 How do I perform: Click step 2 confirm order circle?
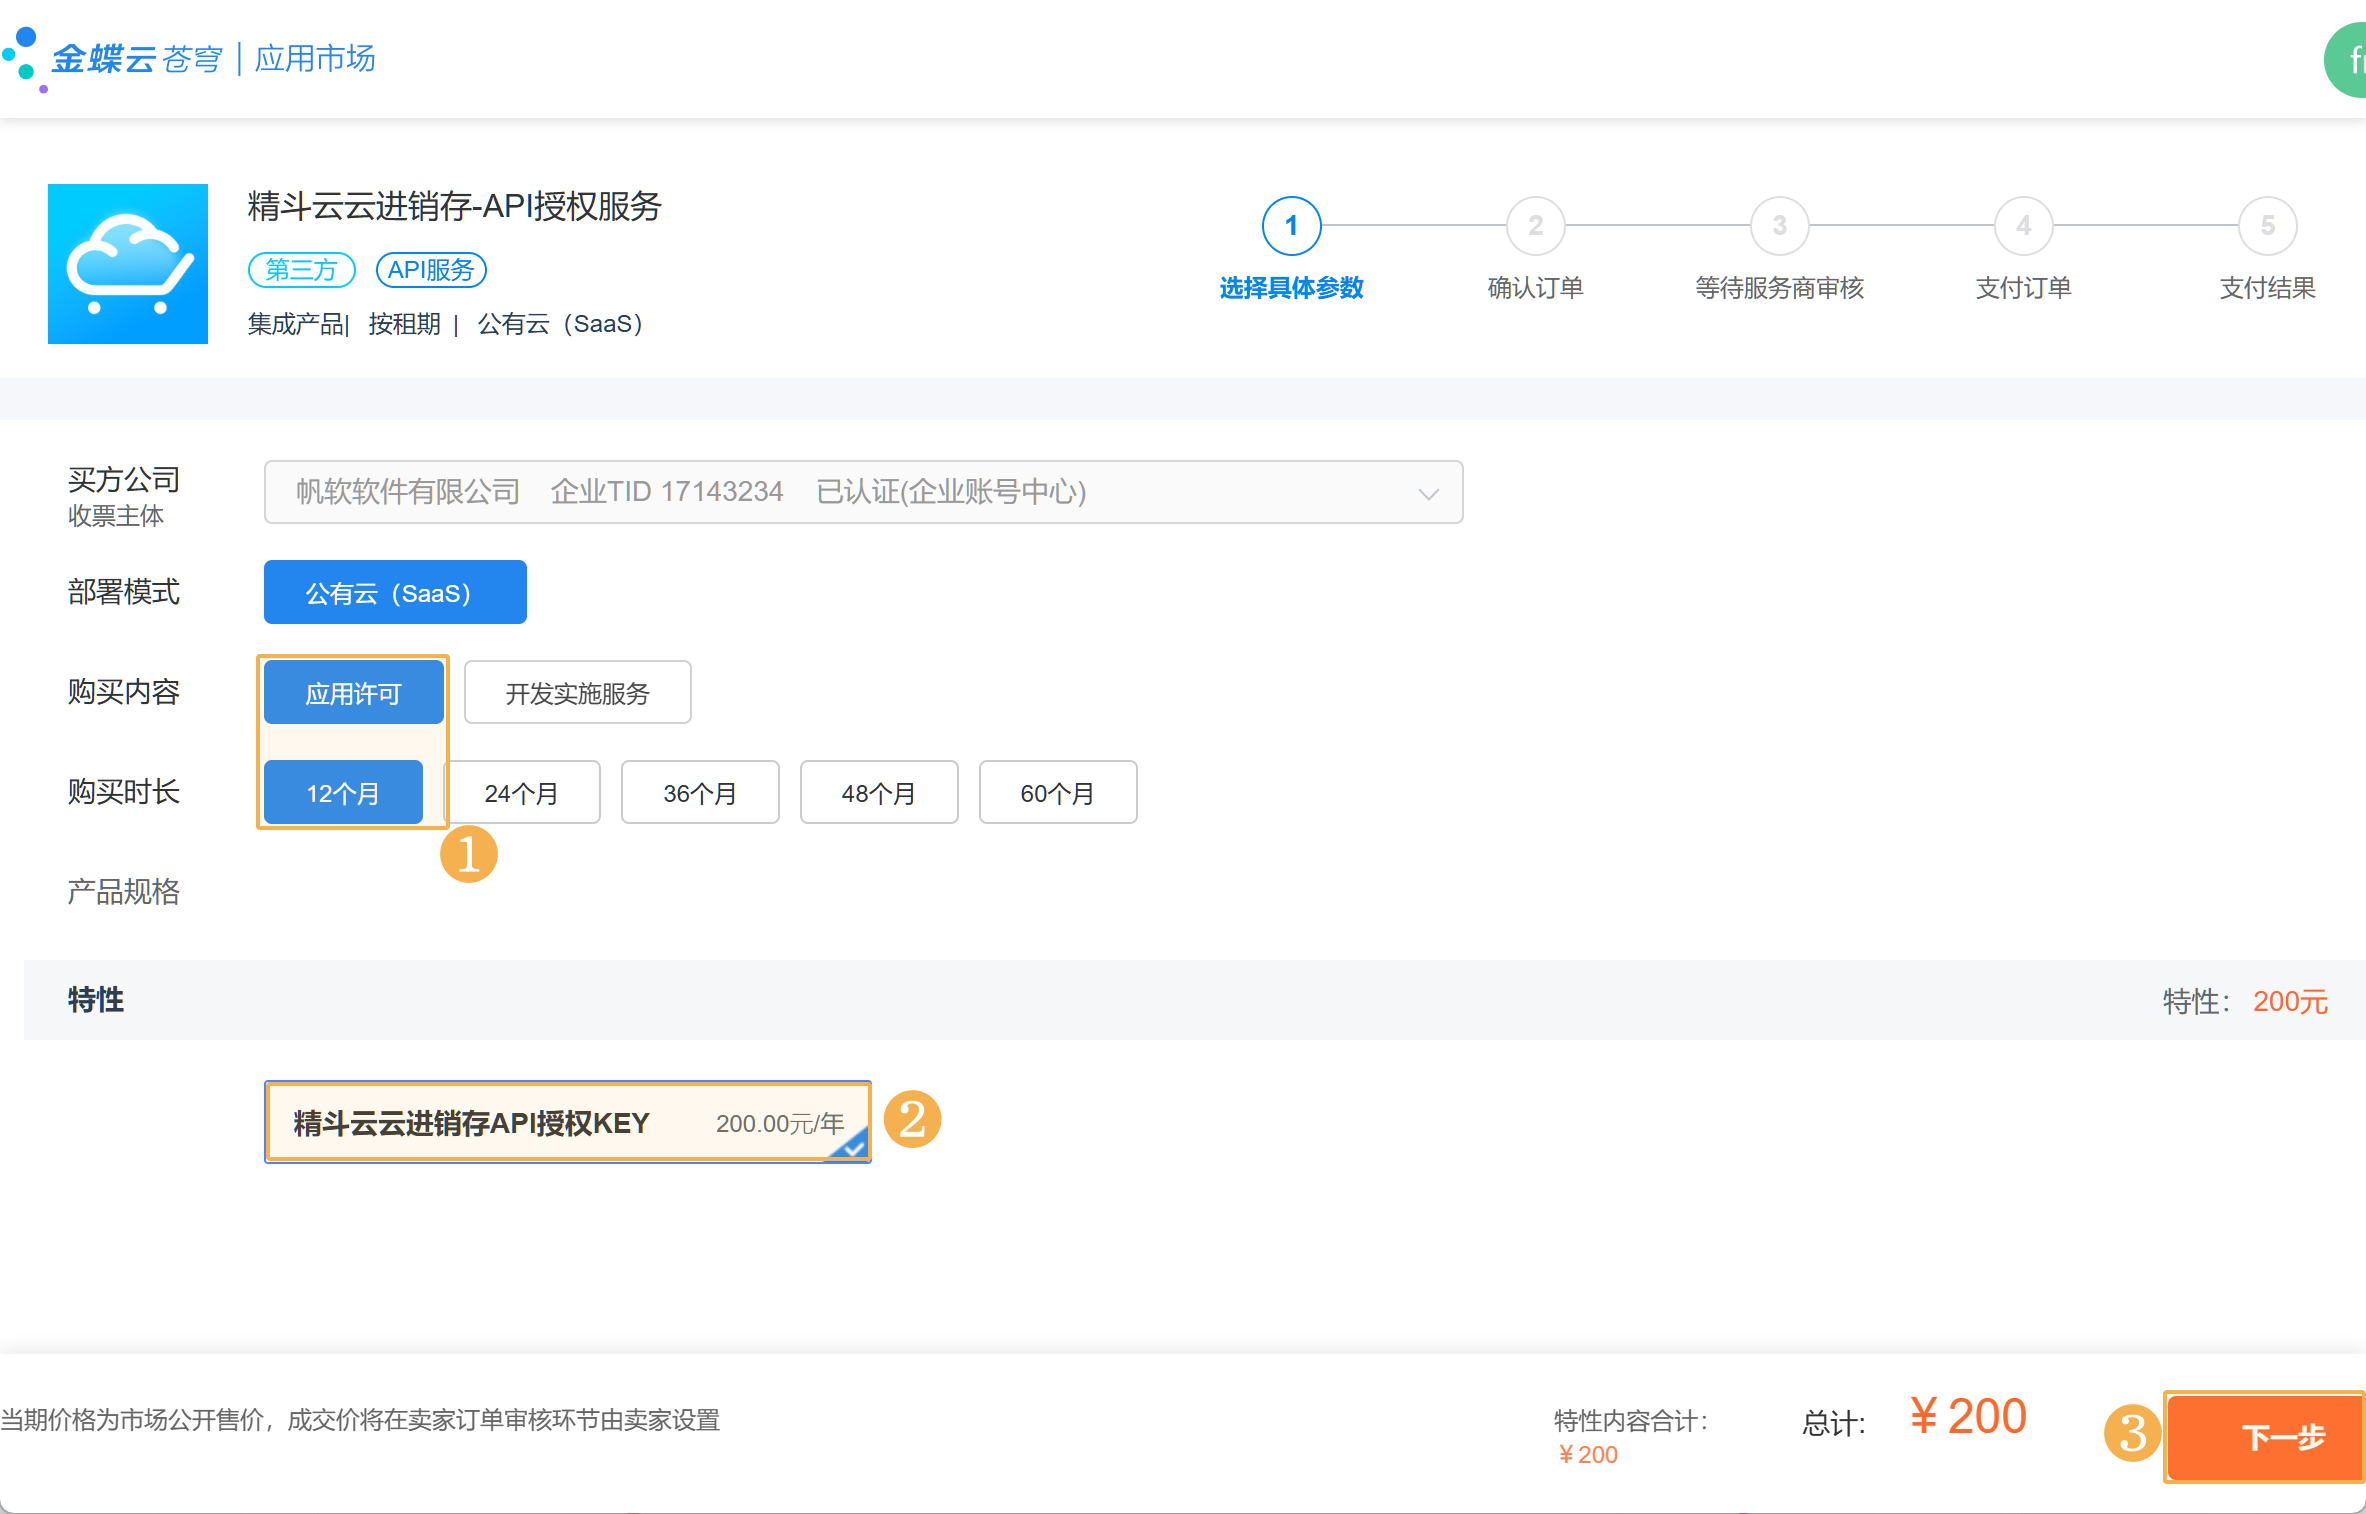1535,226
